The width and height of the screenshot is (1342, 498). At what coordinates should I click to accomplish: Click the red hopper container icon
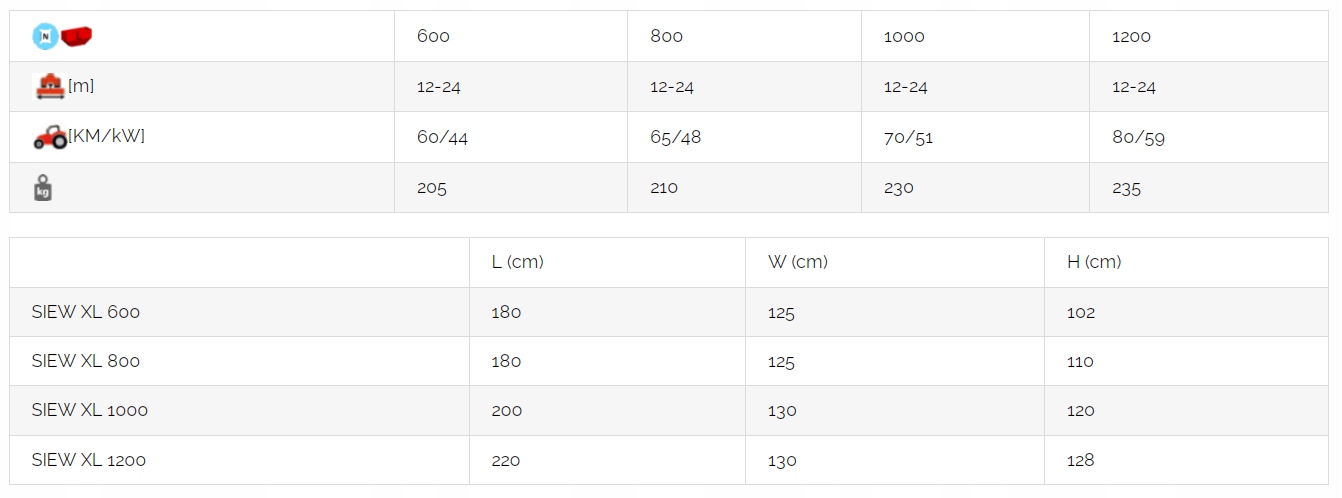pyautogui.click(x=77, y=37)
